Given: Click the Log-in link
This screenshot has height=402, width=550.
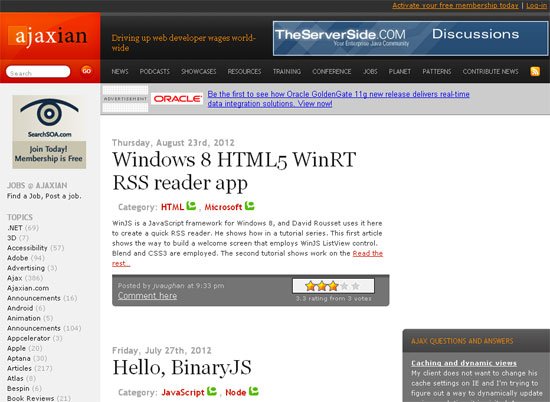Looking at the screenshot, I should click(537, 6).
